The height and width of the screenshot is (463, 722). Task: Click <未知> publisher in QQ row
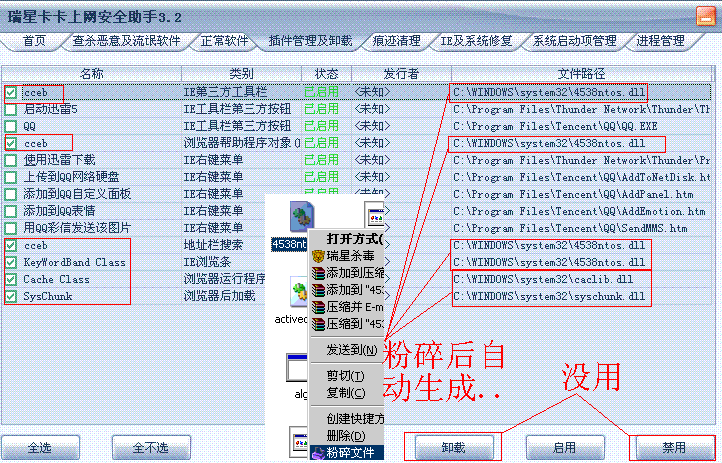372,126
